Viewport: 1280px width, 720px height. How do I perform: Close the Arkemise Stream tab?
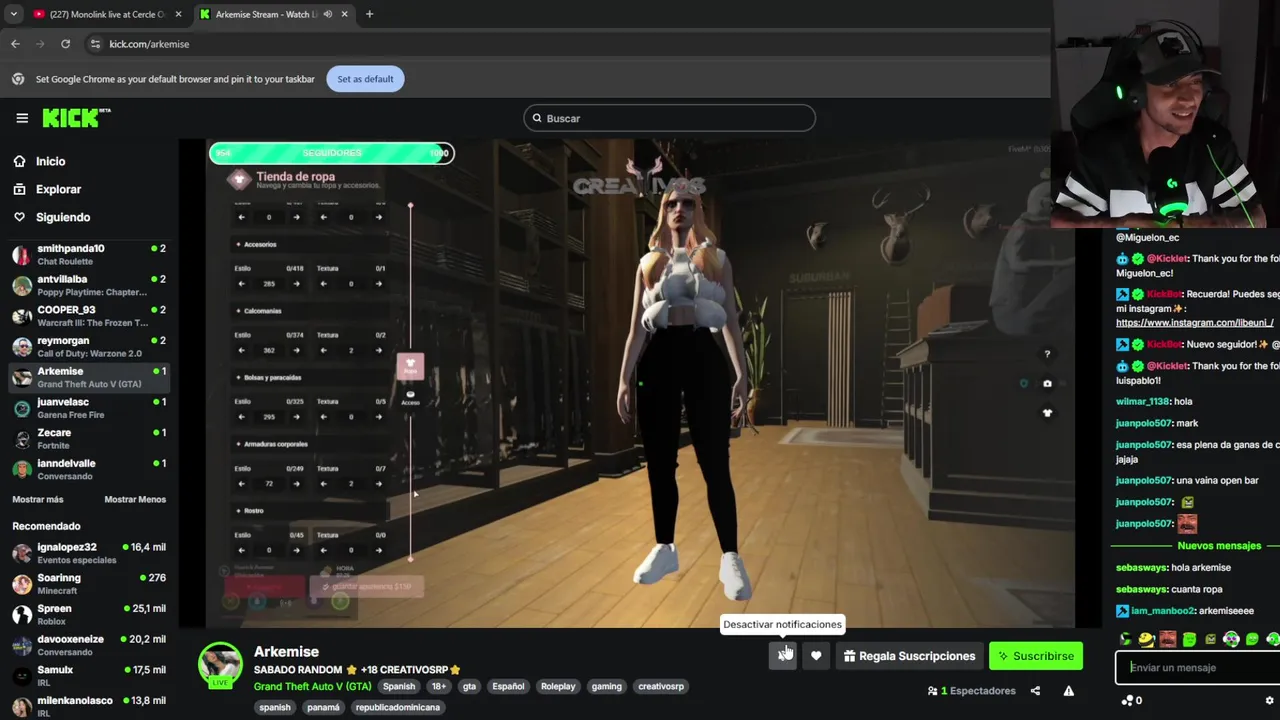pyautogui.click(x=345, y=14)
